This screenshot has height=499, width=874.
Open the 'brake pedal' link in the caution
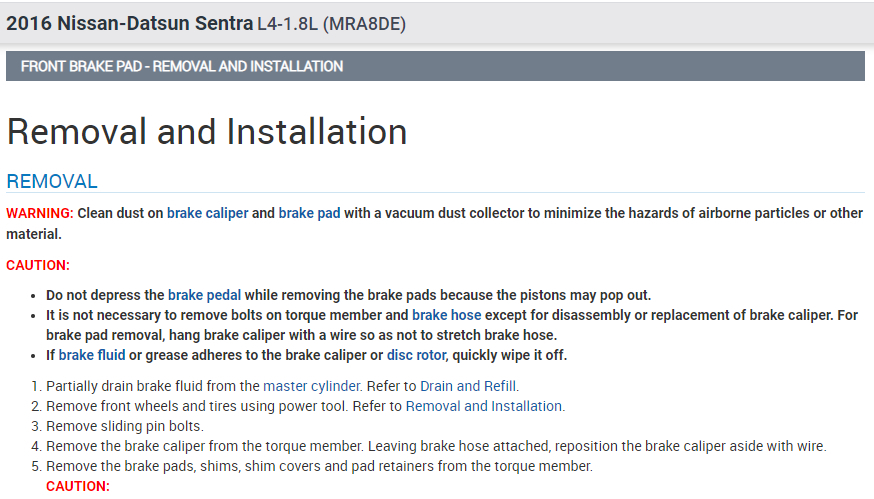pos(204,295)
